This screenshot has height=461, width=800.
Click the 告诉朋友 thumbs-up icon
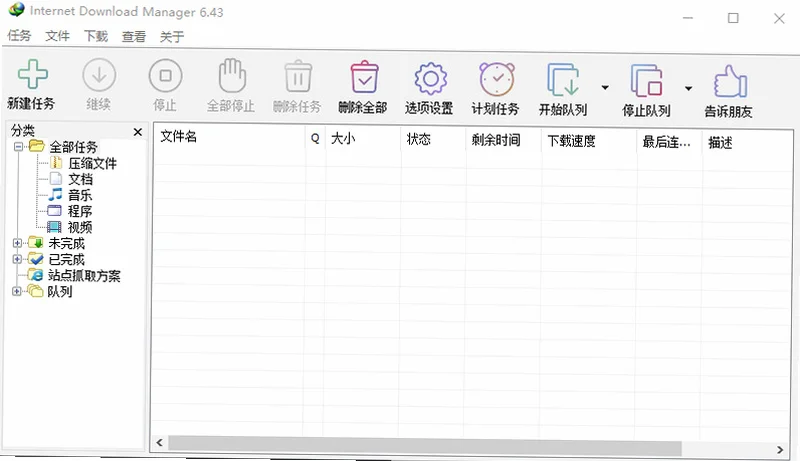coord(730,81)
